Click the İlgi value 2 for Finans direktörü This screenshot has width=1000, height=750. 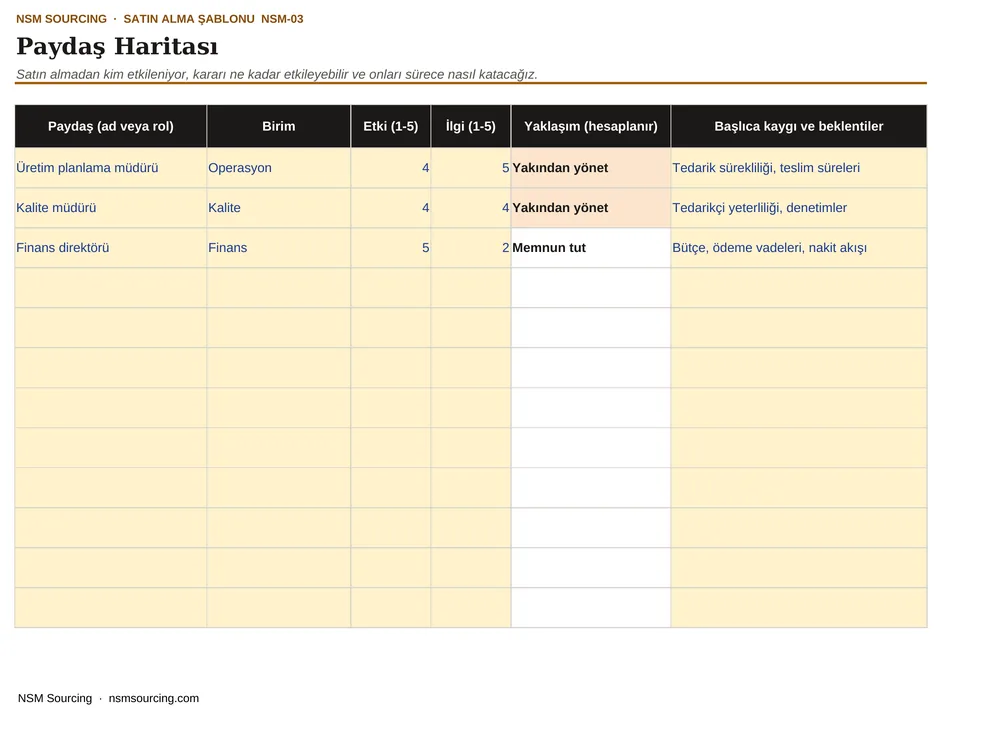471,248
